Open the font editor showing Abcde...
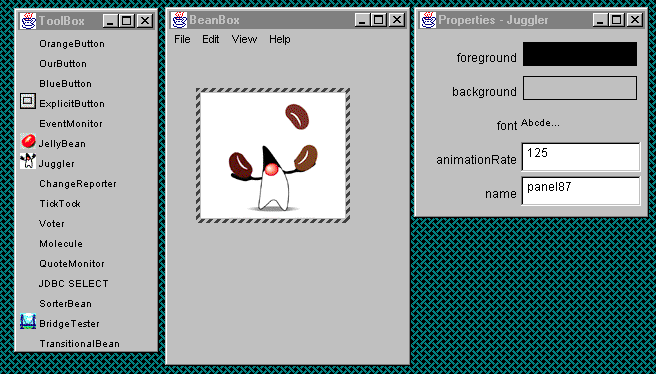 click(x=540, y=123)
